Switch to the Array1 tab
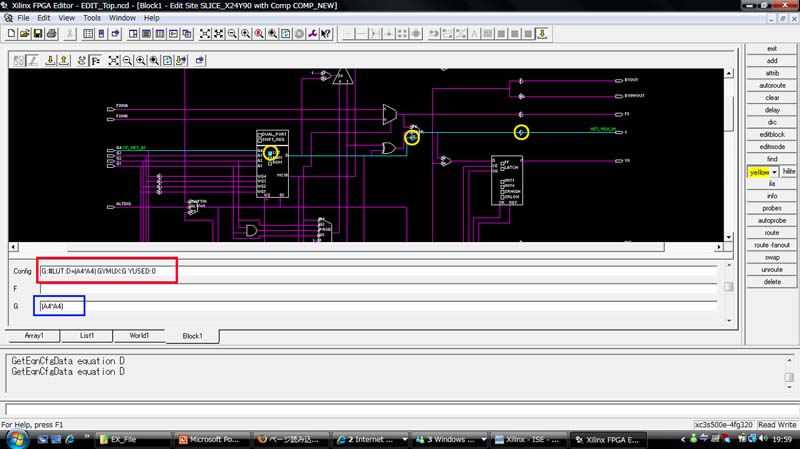 34,336
